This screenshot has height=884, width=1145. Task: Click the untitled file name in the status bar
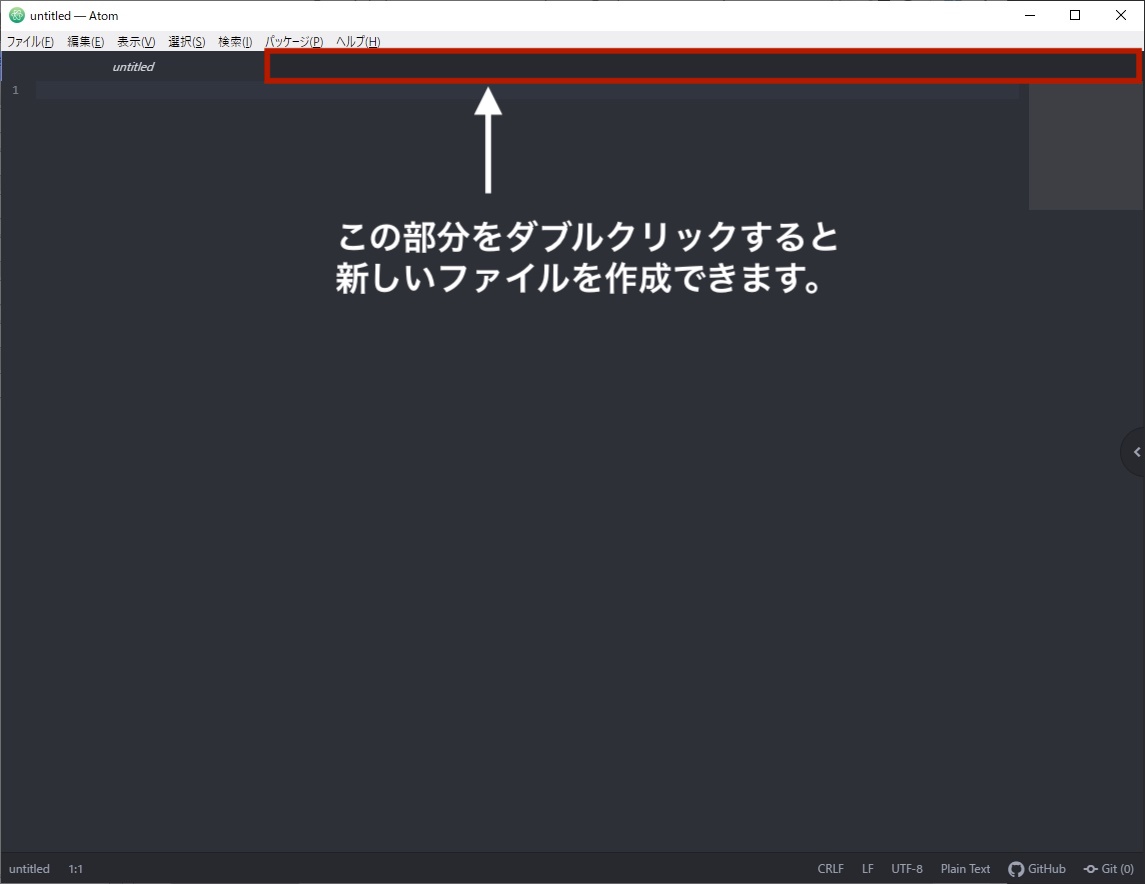tap(29, 869)
